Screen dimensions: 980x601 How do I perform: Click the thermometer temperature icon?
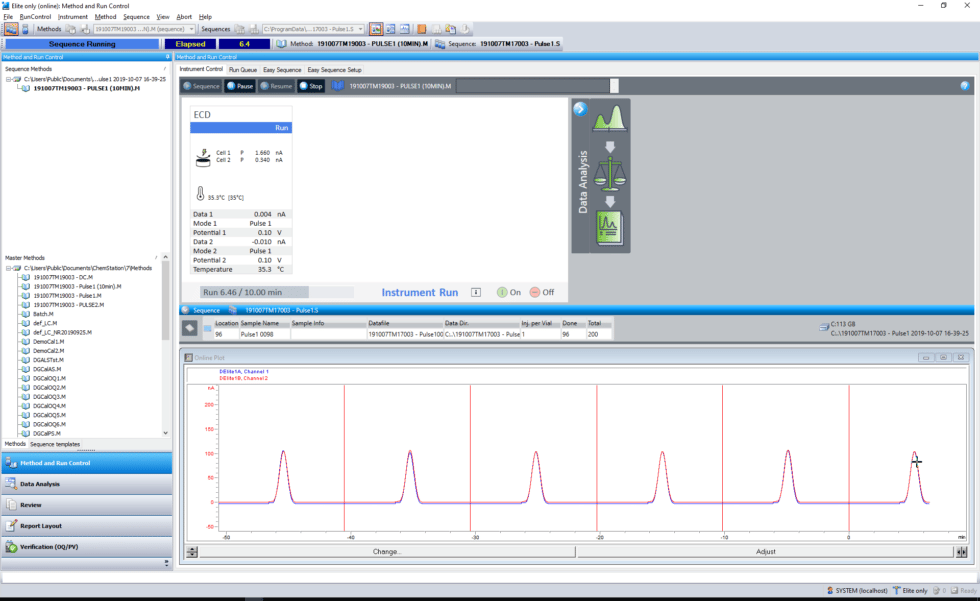[x=200, y=194]
